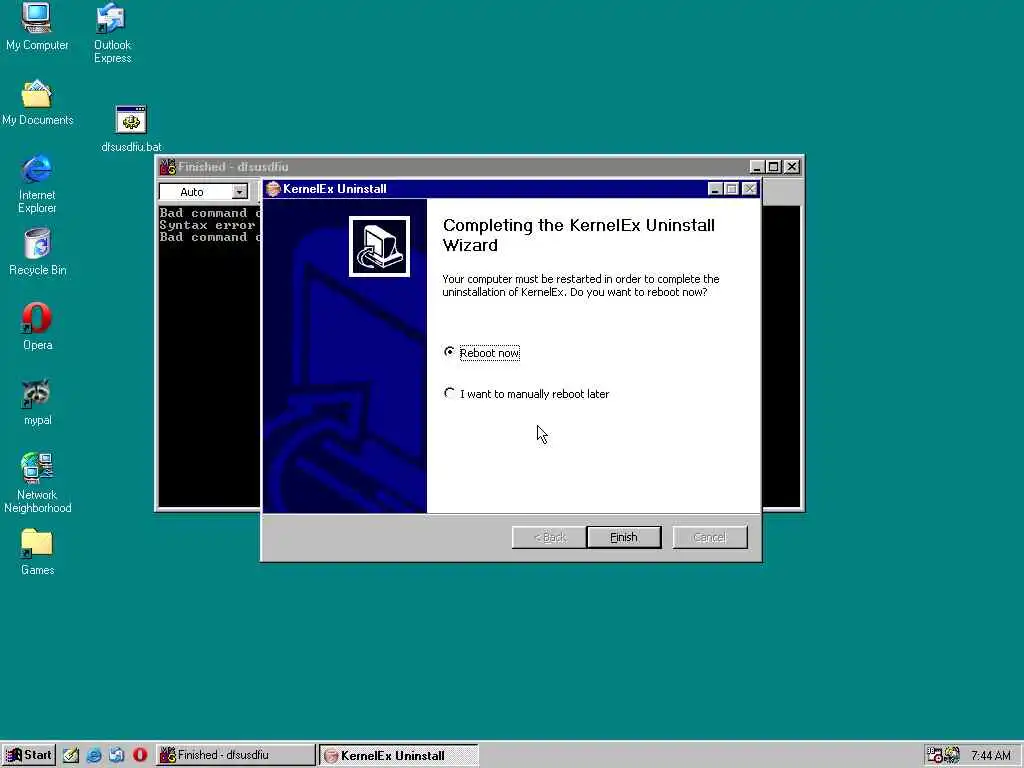Click the KernelEx Uninstall title bar icon
1024x768 pixels.
coord(273,189)
